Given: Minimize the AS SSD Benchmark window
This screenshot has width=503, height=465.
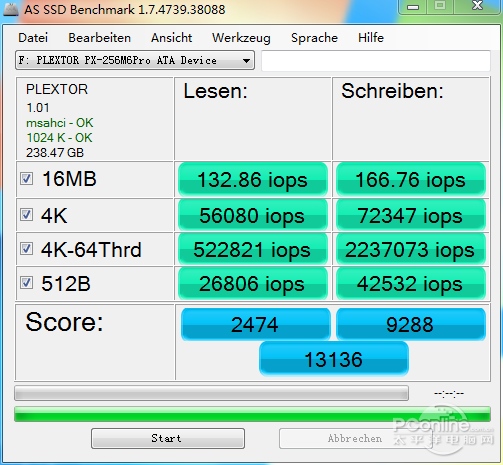Looking at the screenshot, I should [x=413, y=7].
